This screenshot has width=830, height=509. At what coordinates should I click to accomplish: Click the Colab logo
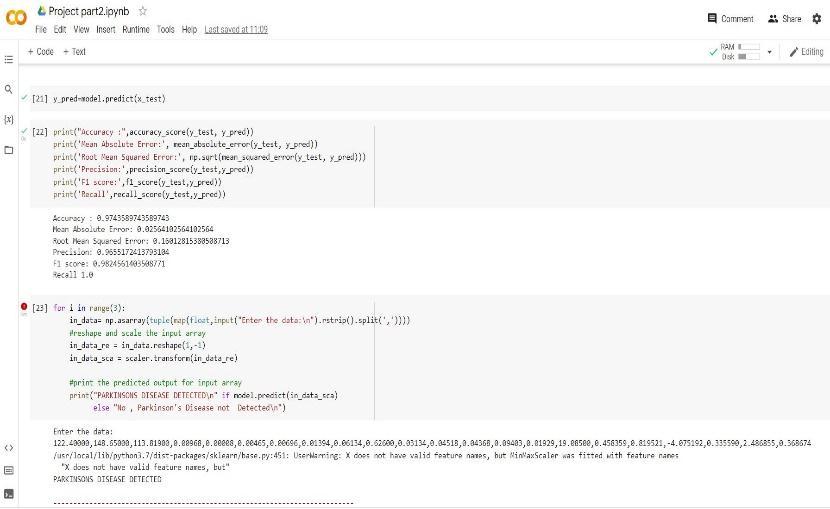16,19
